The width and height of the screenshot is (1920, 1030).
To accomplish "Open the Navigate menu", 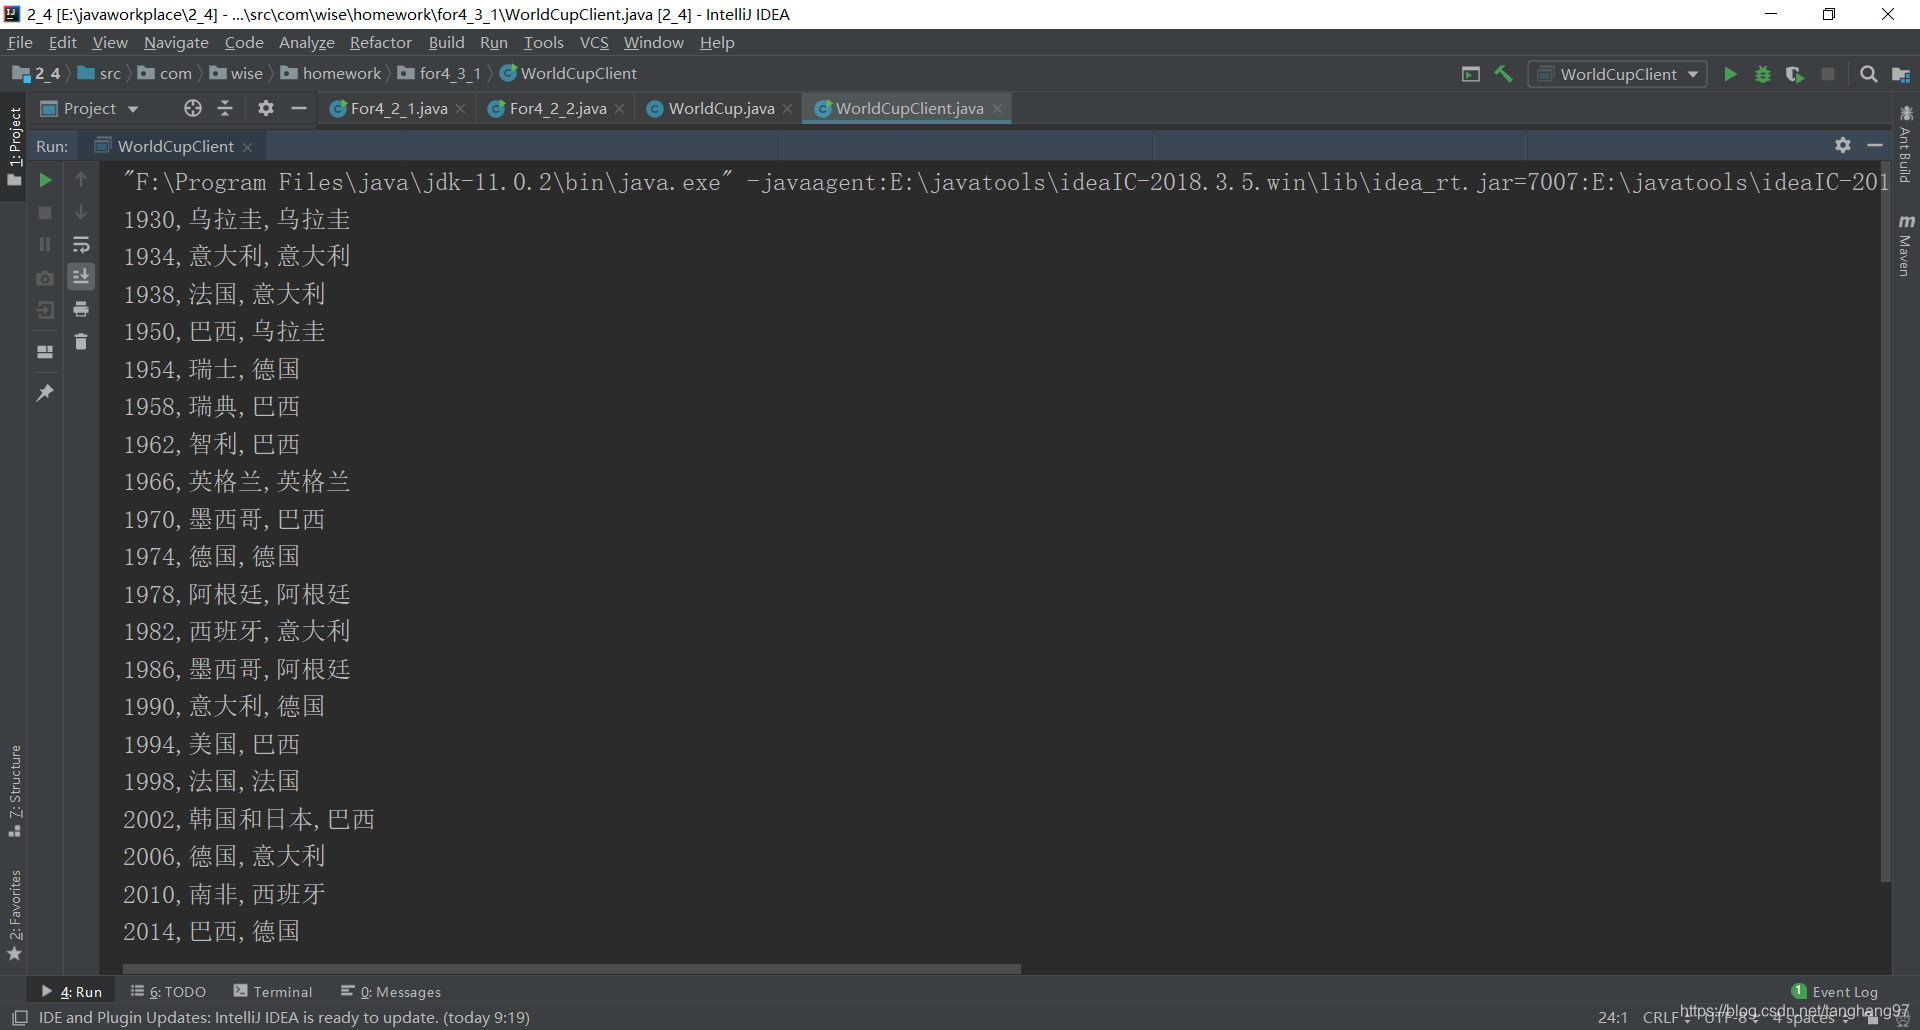I will click(x=176, y=42).
